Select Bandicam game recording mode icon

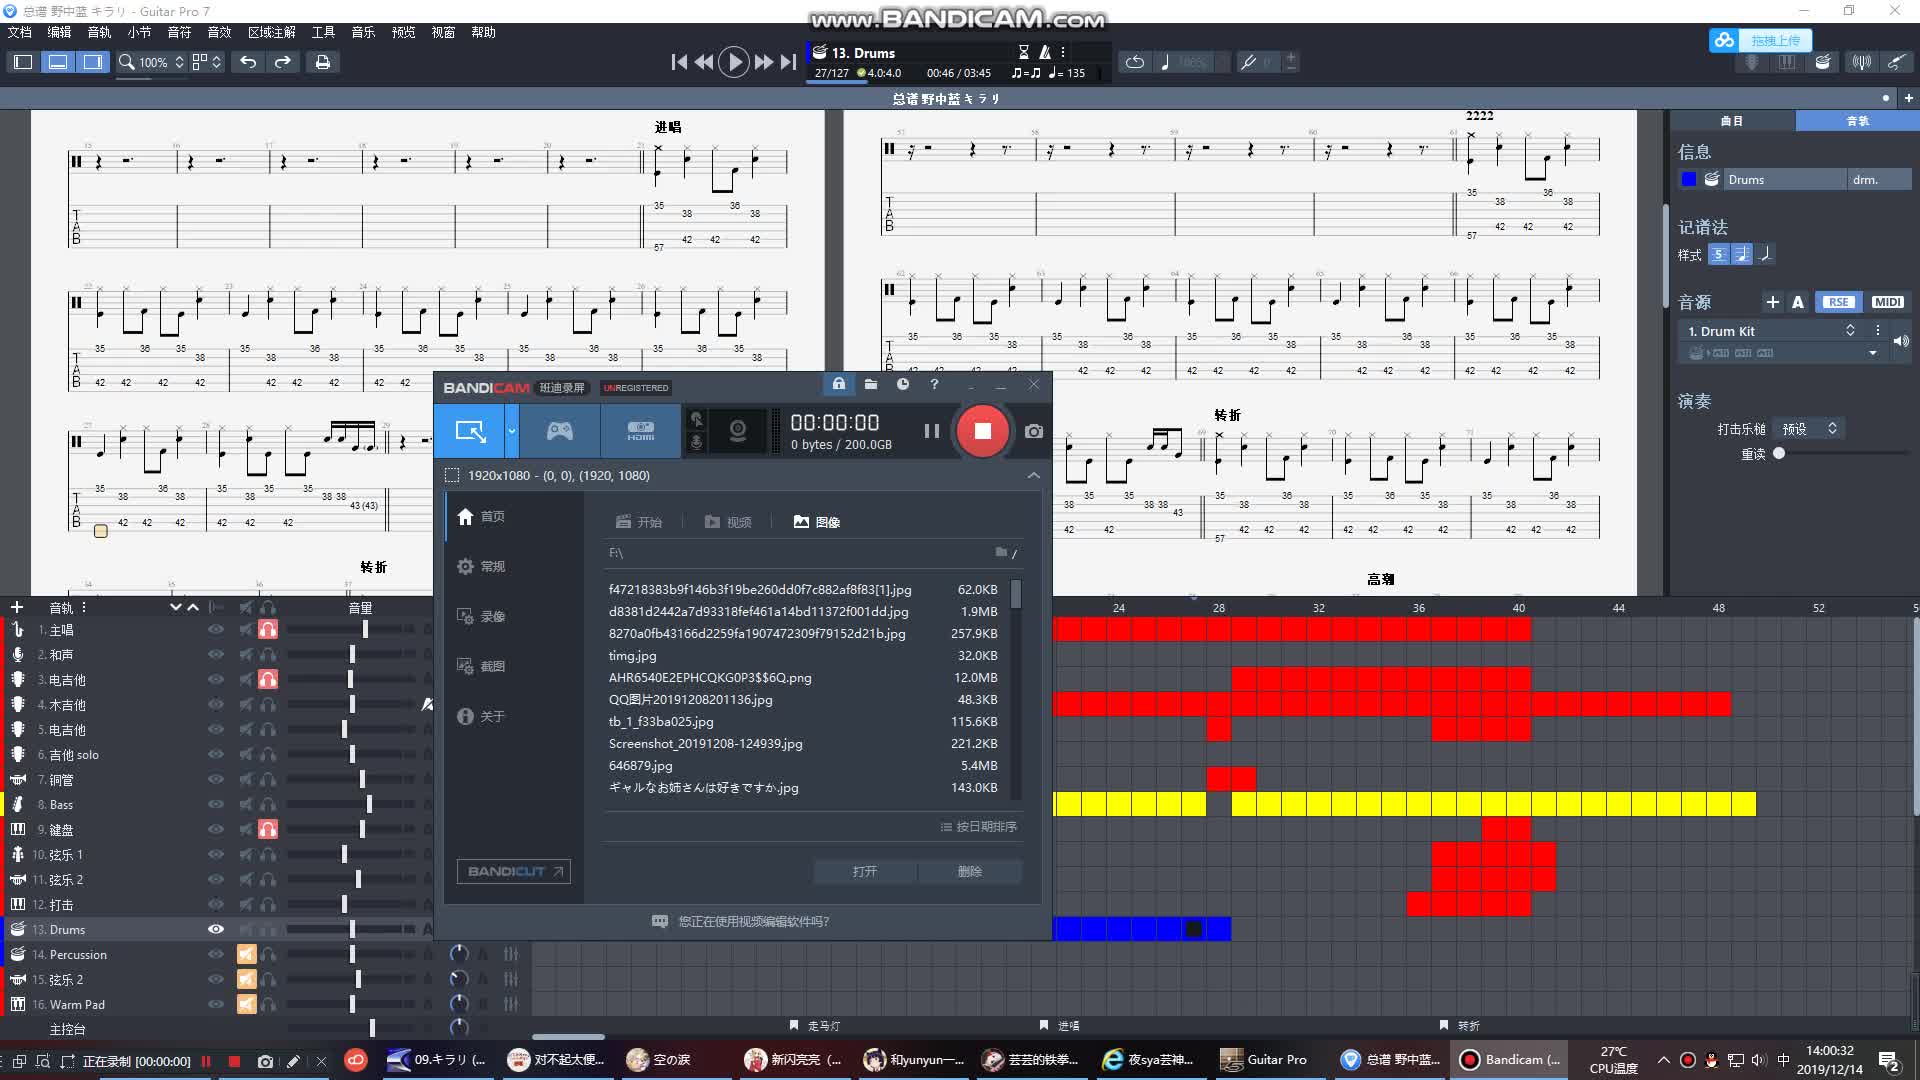(559, 431)
